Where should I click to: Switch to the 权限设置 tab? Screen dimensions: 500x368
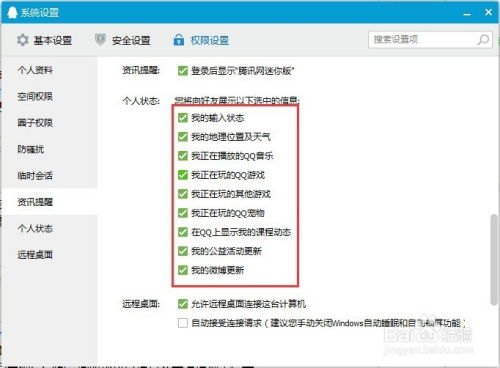tap(201, 40)
